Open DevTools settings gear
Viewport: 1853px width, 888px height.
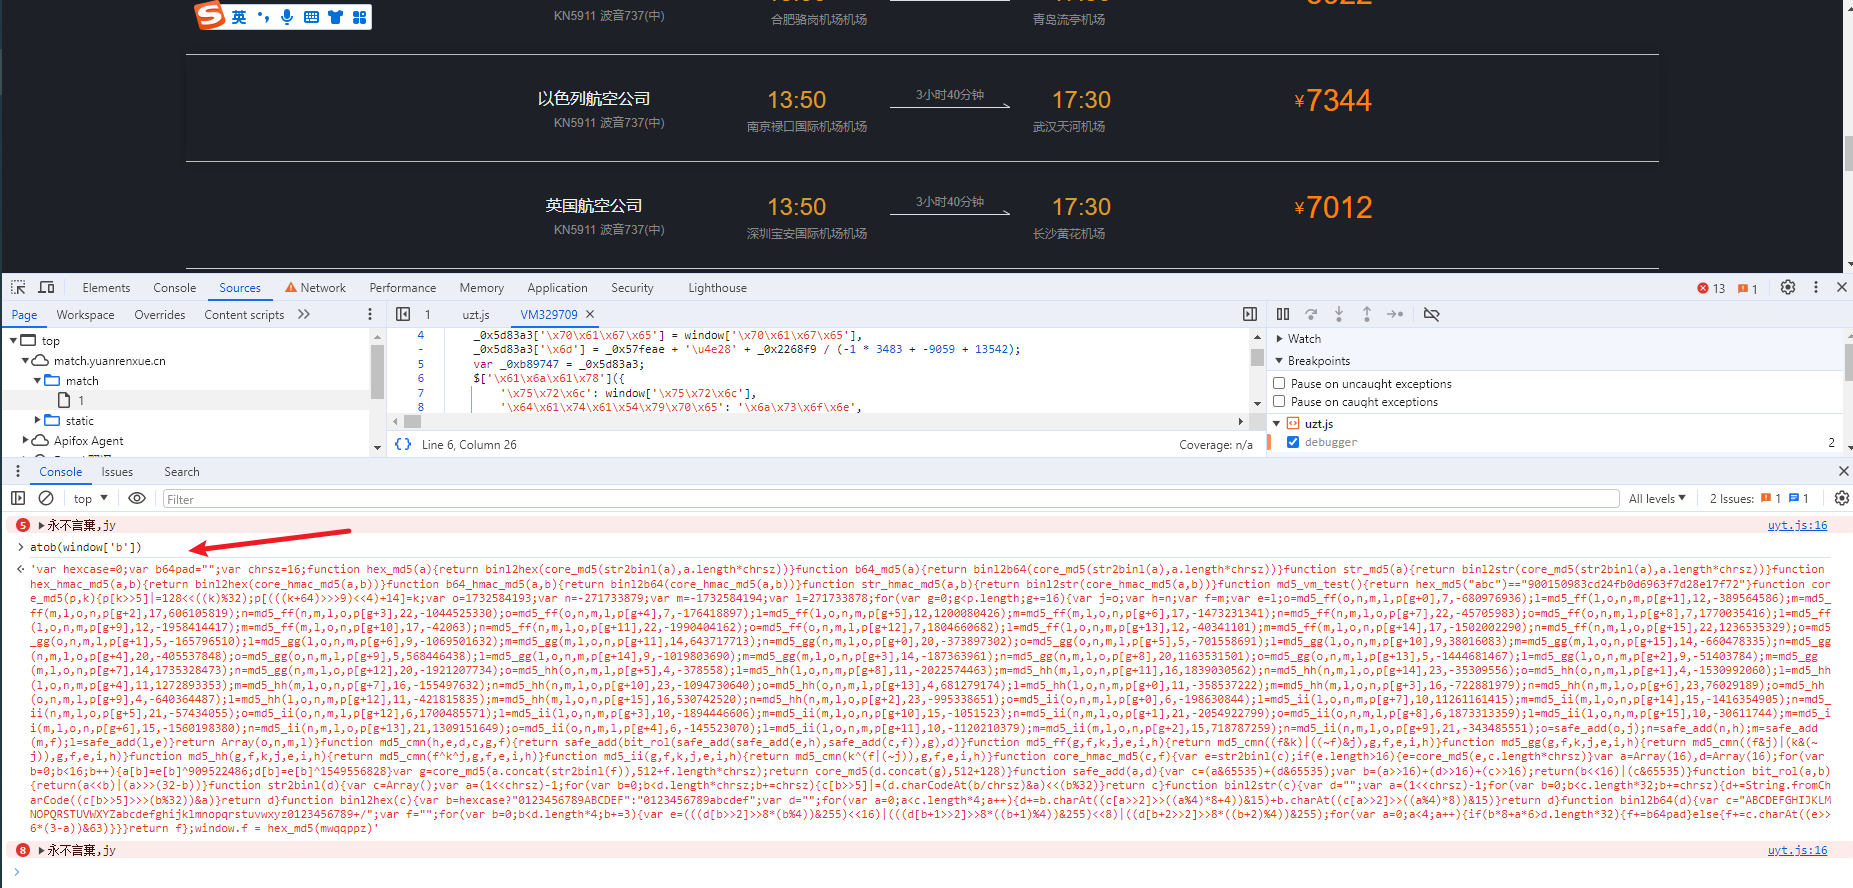pyautogui.click(x=1788, y=287)
